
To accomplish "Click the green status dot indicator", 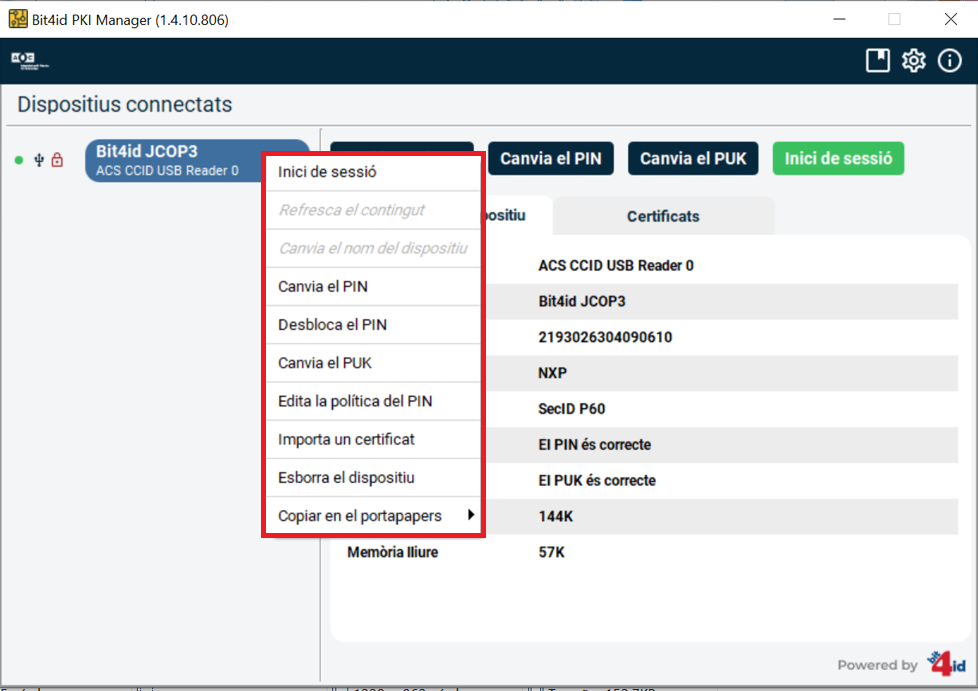I will click(x=19, y=160).
